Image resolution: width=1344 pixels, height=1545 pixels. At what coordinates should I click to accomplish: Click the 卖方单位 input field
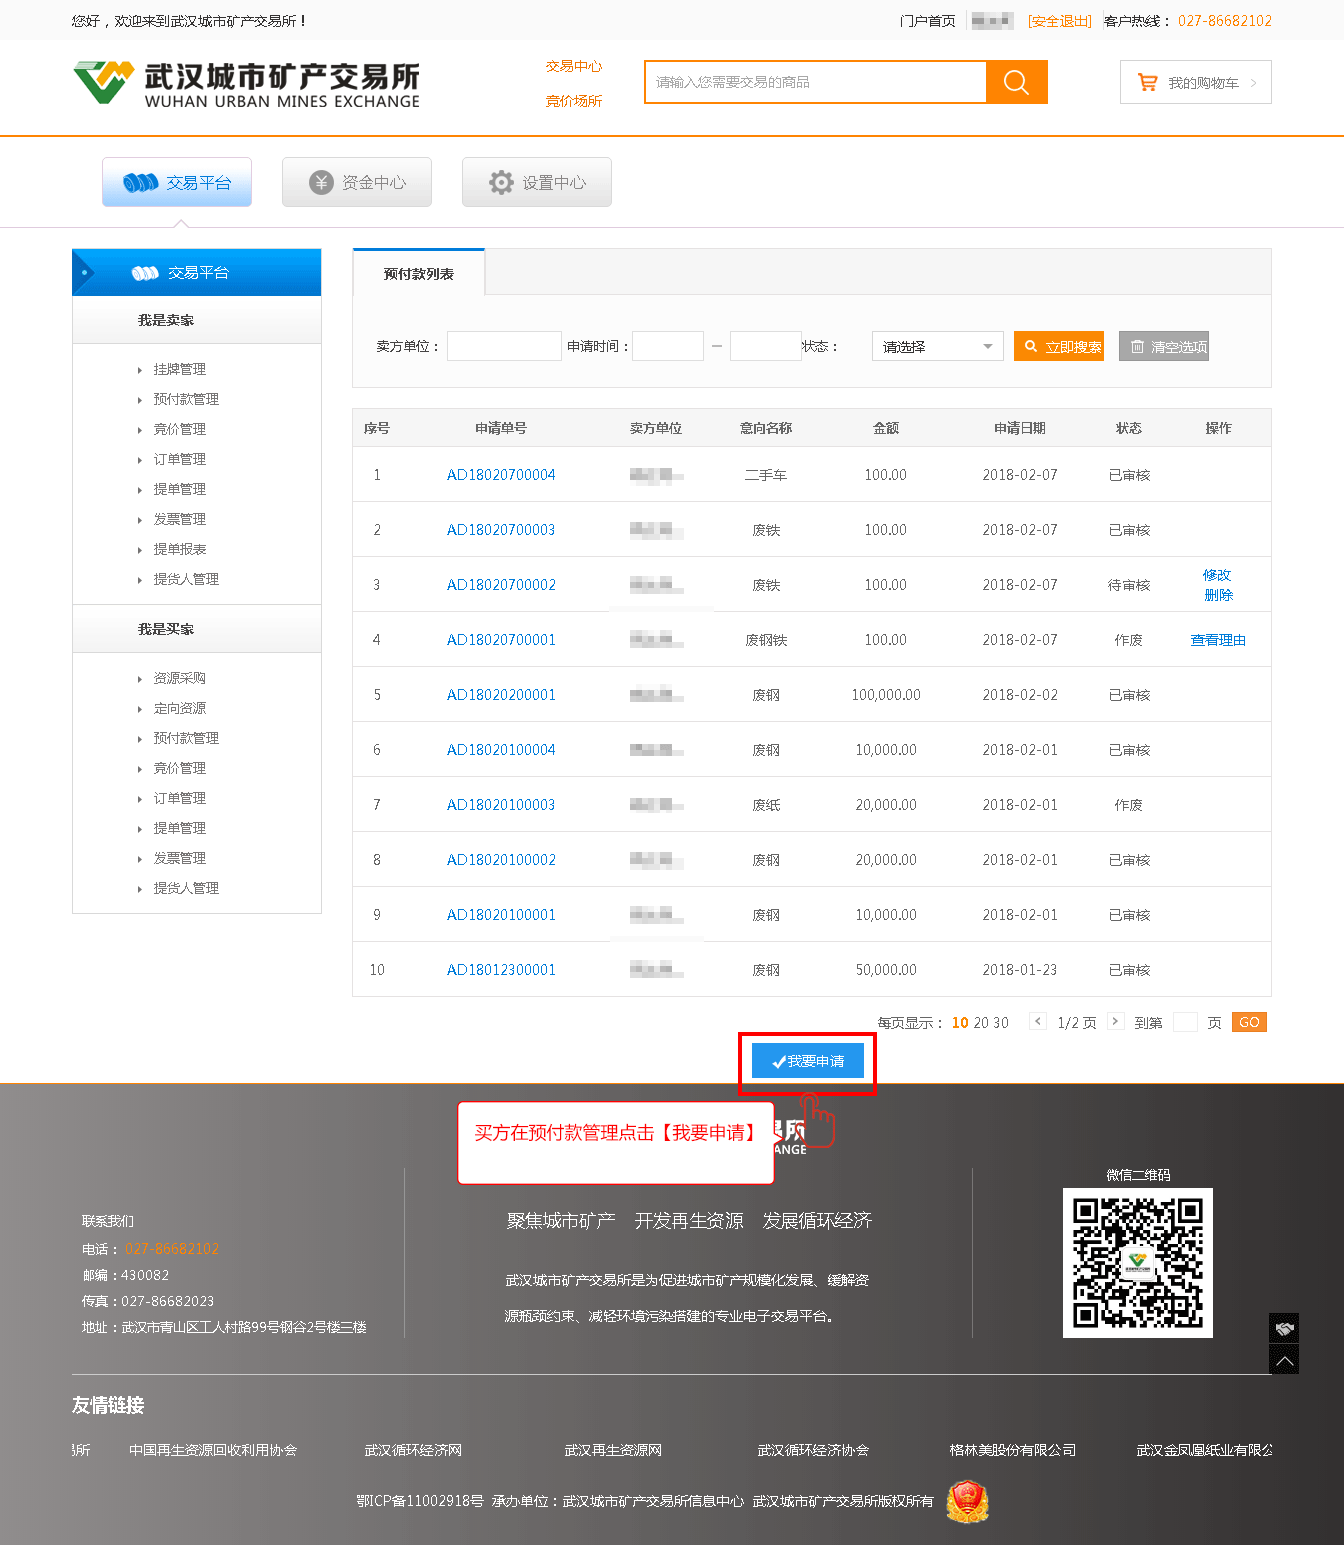coord(504,347)
